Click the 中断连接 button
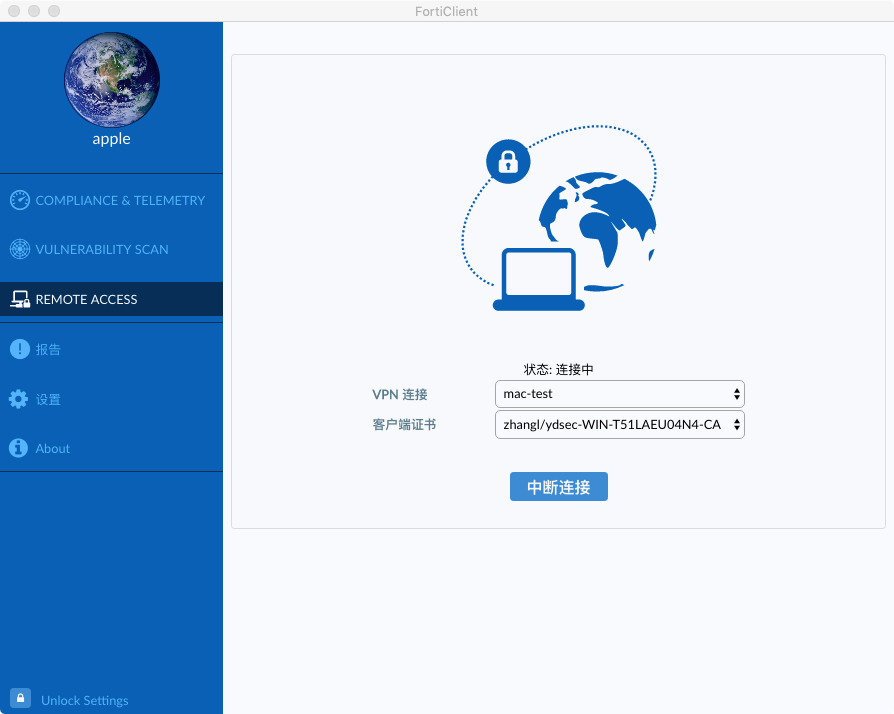Viewport: 894px width, 714px height. tap(559, 486)
